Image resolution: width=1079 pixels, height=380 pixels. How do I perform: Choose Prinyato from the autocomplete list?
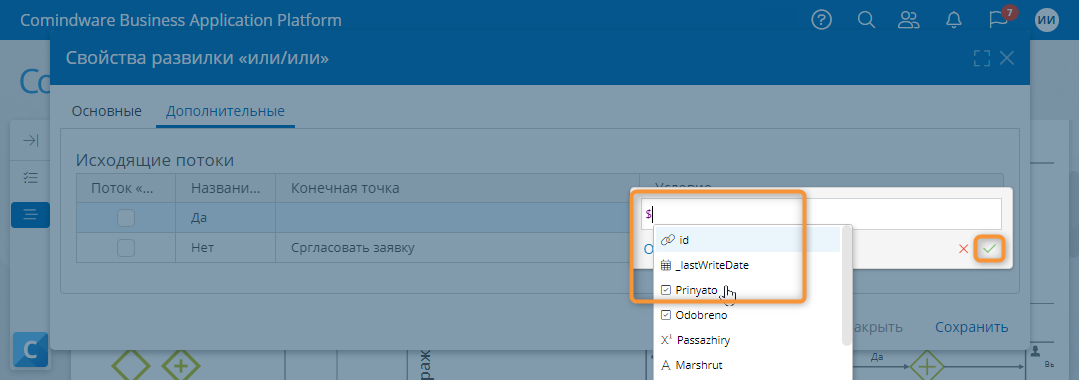coord(747,290)
